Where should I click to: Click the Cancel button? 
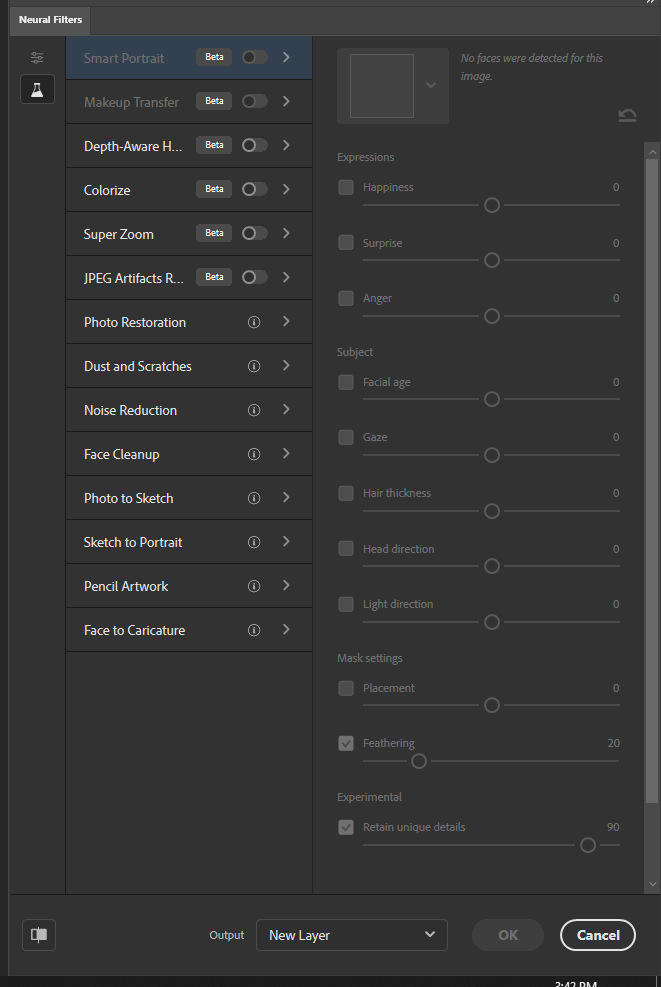(x=598, y=935)
